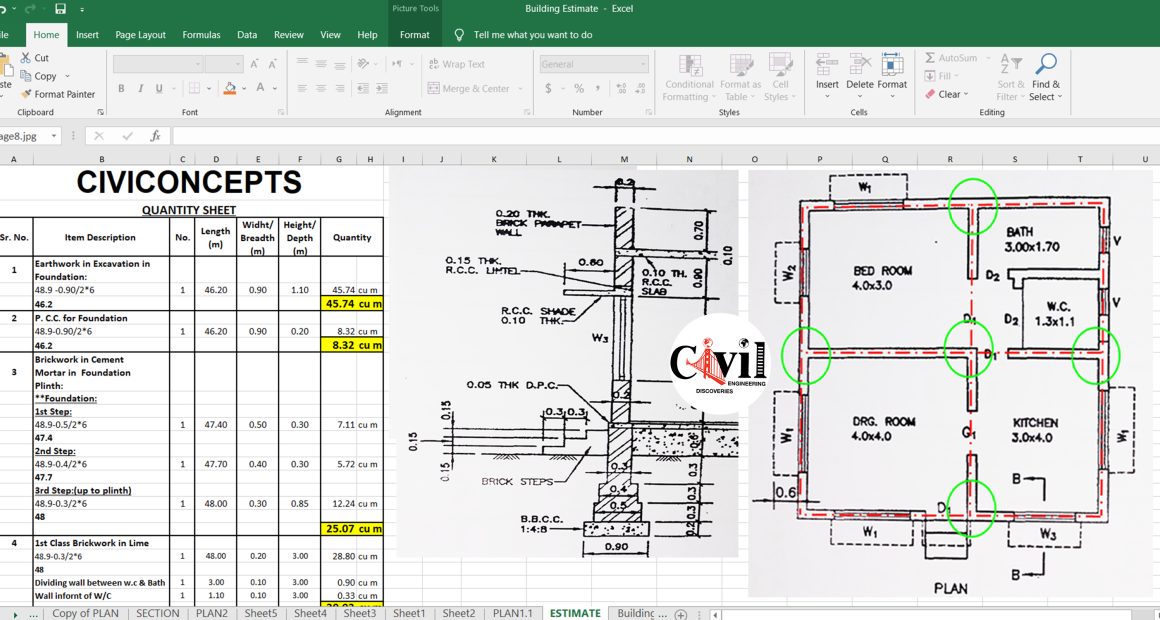
Task: Click the Save floppy disk icon
Action: pos(61,9)
